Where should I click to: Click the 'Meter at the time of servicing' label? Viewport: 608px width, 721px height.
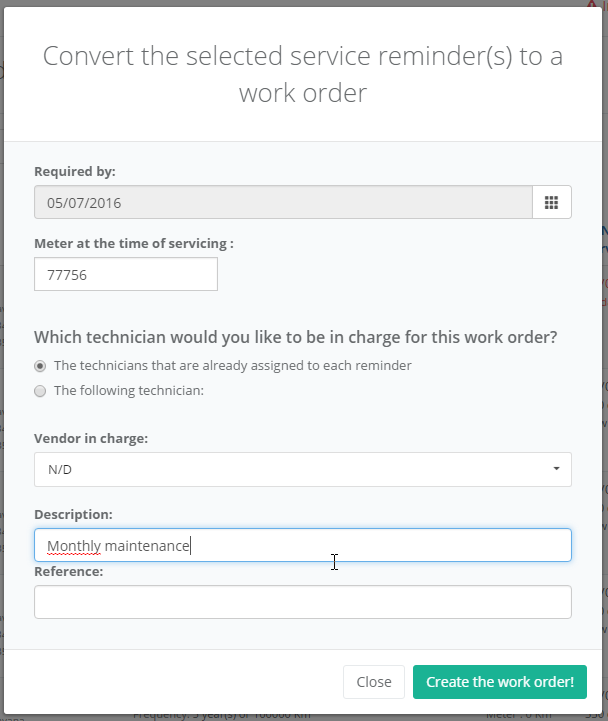134,243
